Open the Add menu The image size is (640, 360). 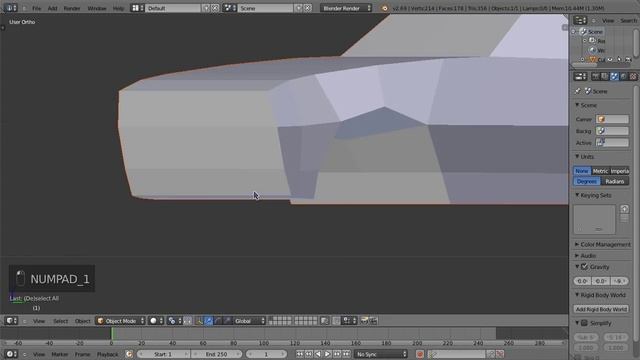(53, 8)
